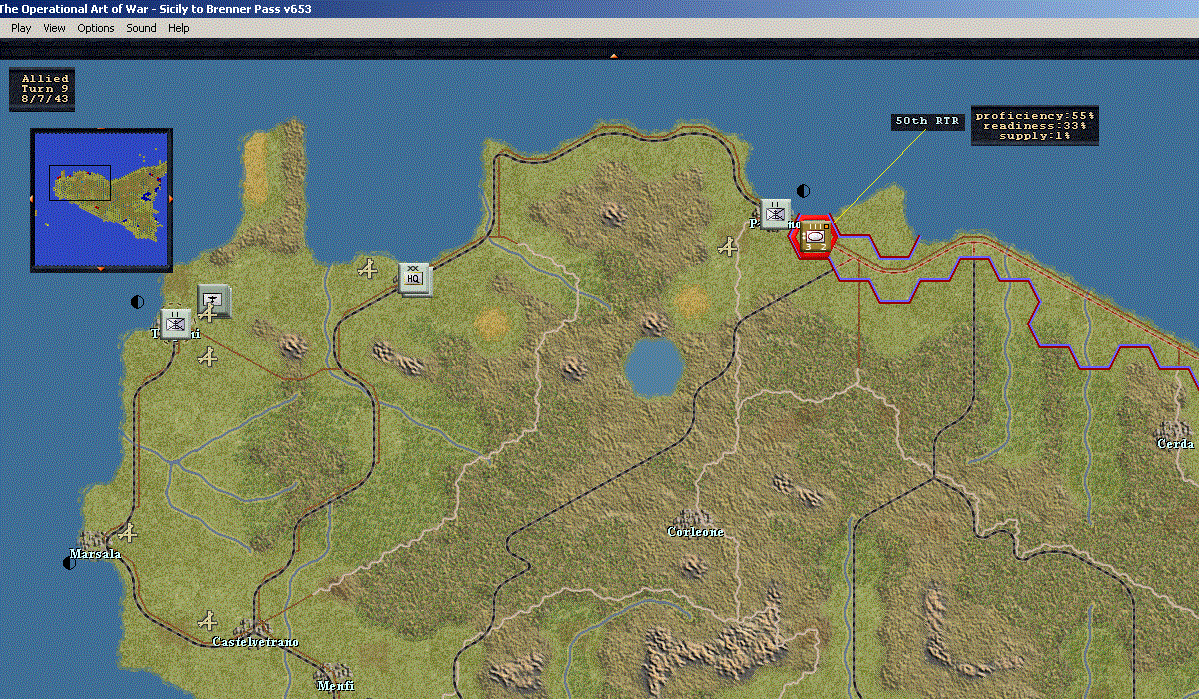Click the Allied Turn 9 info panel
This screenshot has width=1199, height=699.
pos(42,89)
